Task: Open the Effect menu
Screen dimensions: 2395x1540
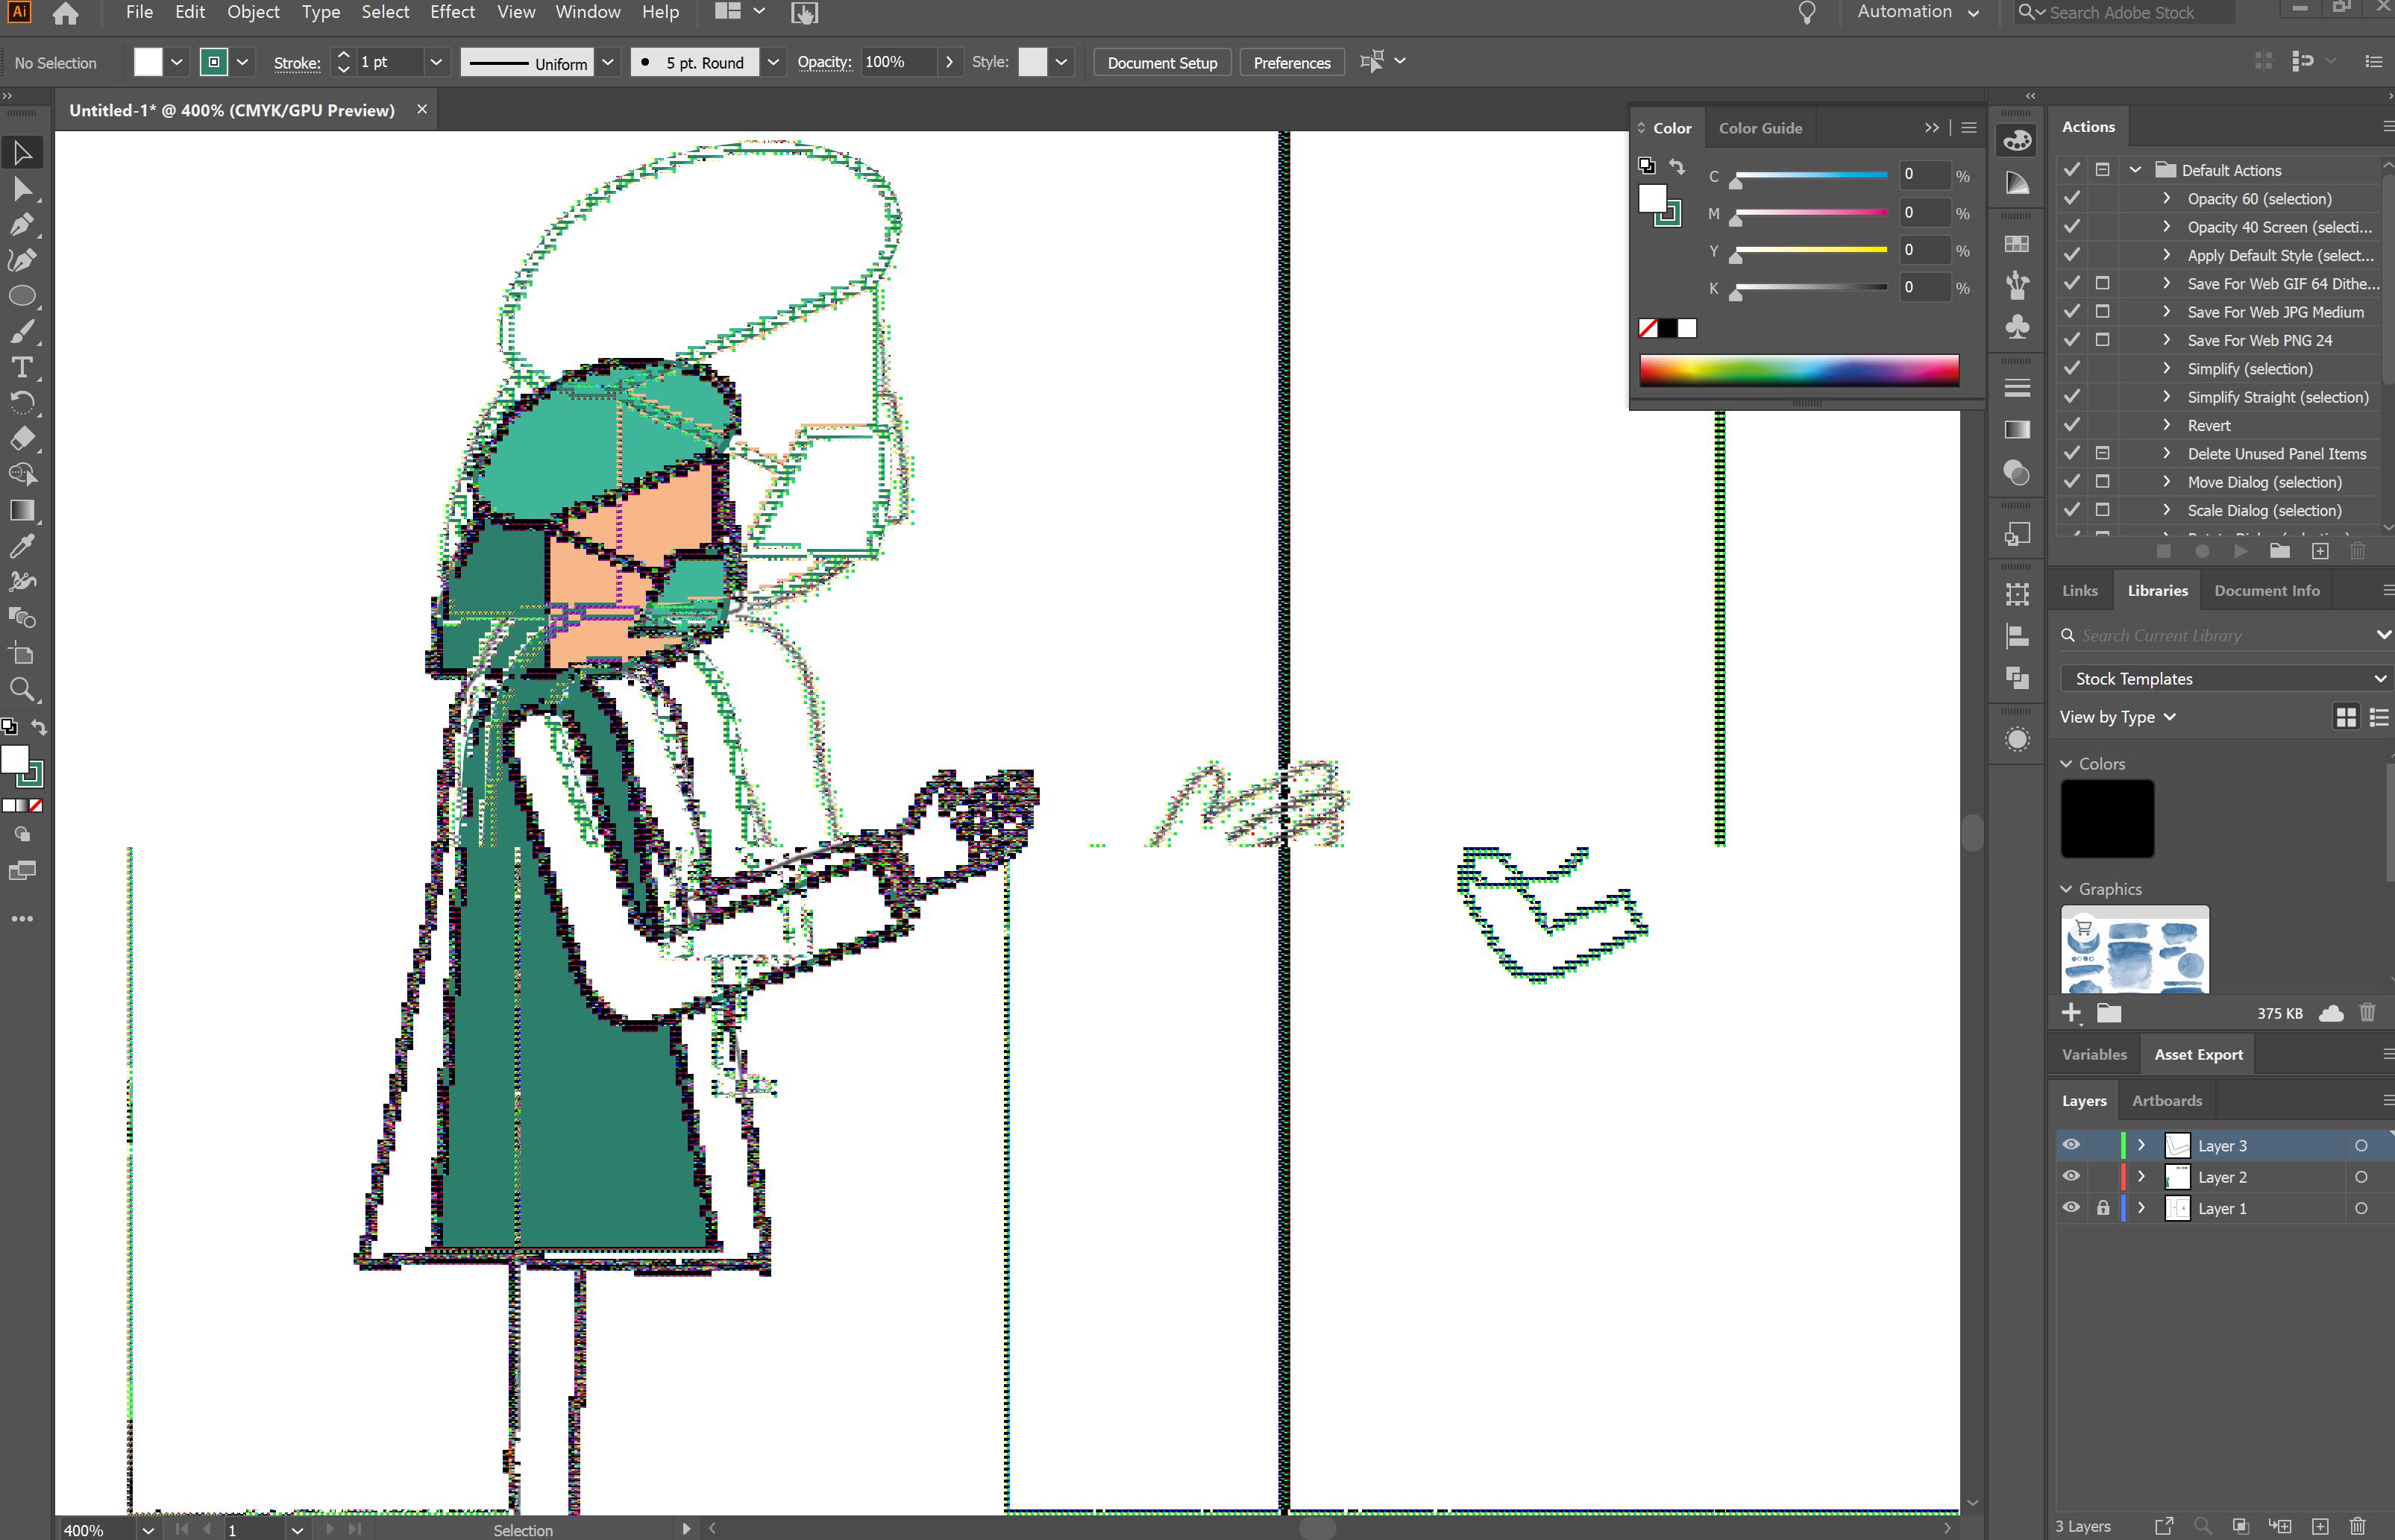Action: pos(452,12)
